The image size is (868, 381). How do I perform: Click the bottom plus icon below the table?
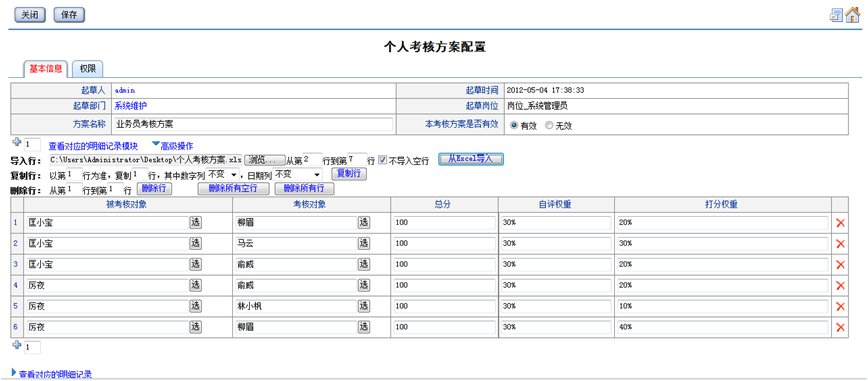(16, 345)
